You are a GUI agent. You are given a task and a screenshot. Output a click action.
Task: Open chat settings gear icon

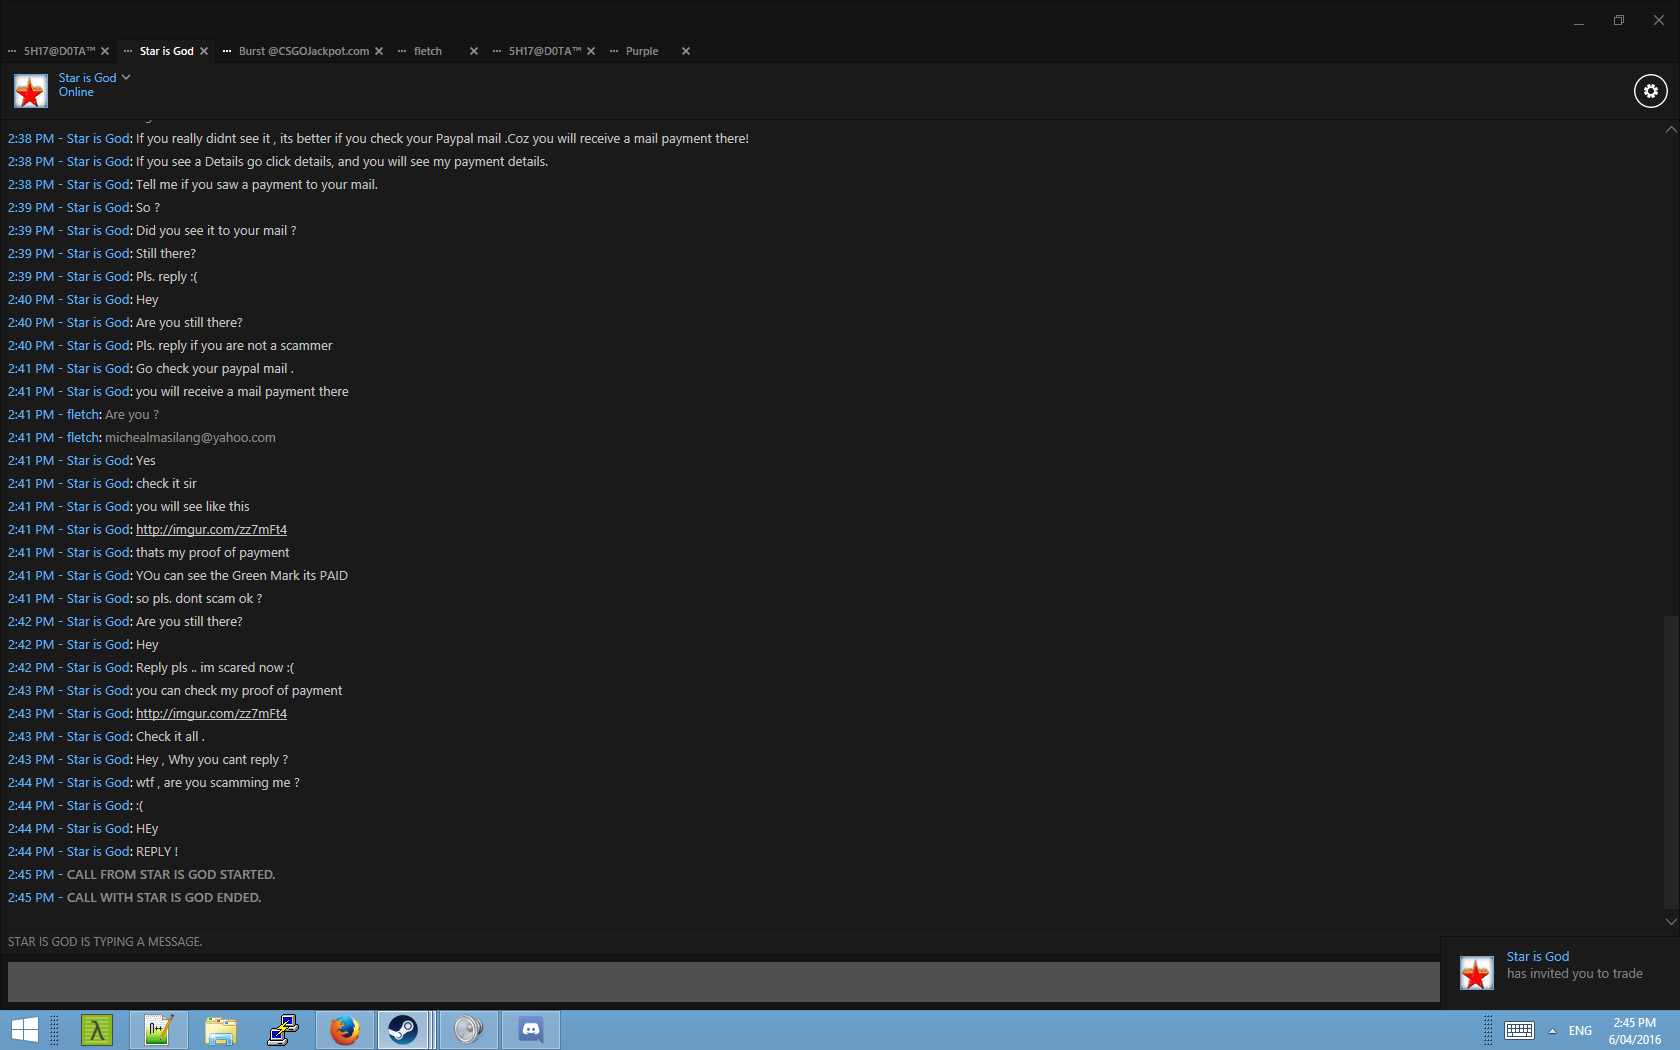click(1650, 91)
